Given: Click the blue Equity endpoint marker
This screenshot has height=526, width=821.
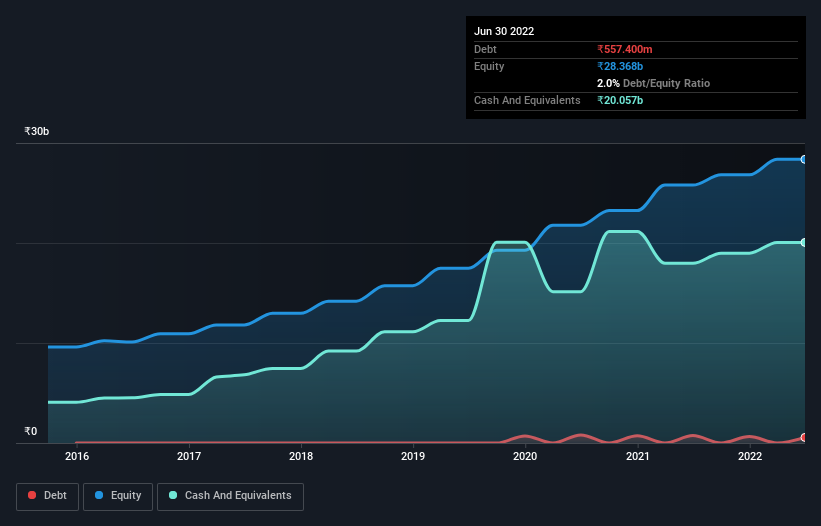Looking at the screenshot, I should tap(804, 160).
